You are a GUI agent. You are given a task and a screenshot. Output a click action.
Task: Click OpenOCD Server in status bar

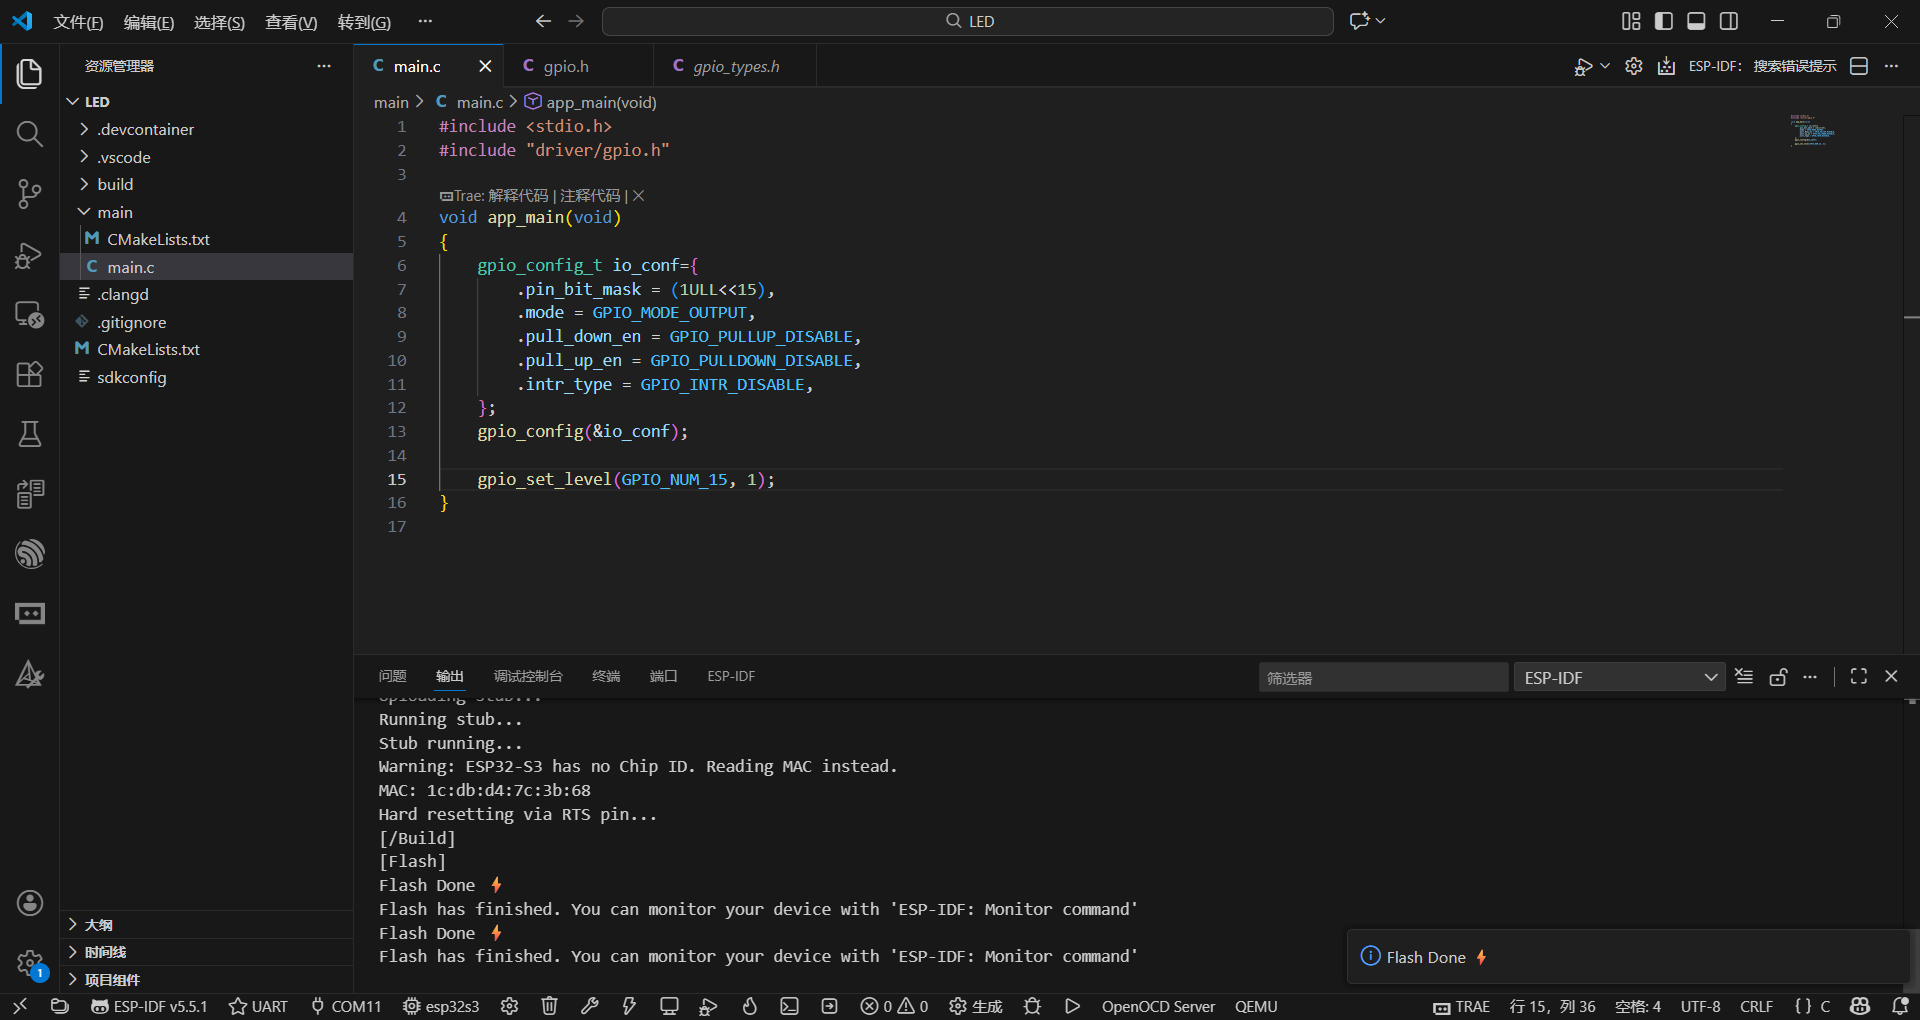[1158, 1006]
